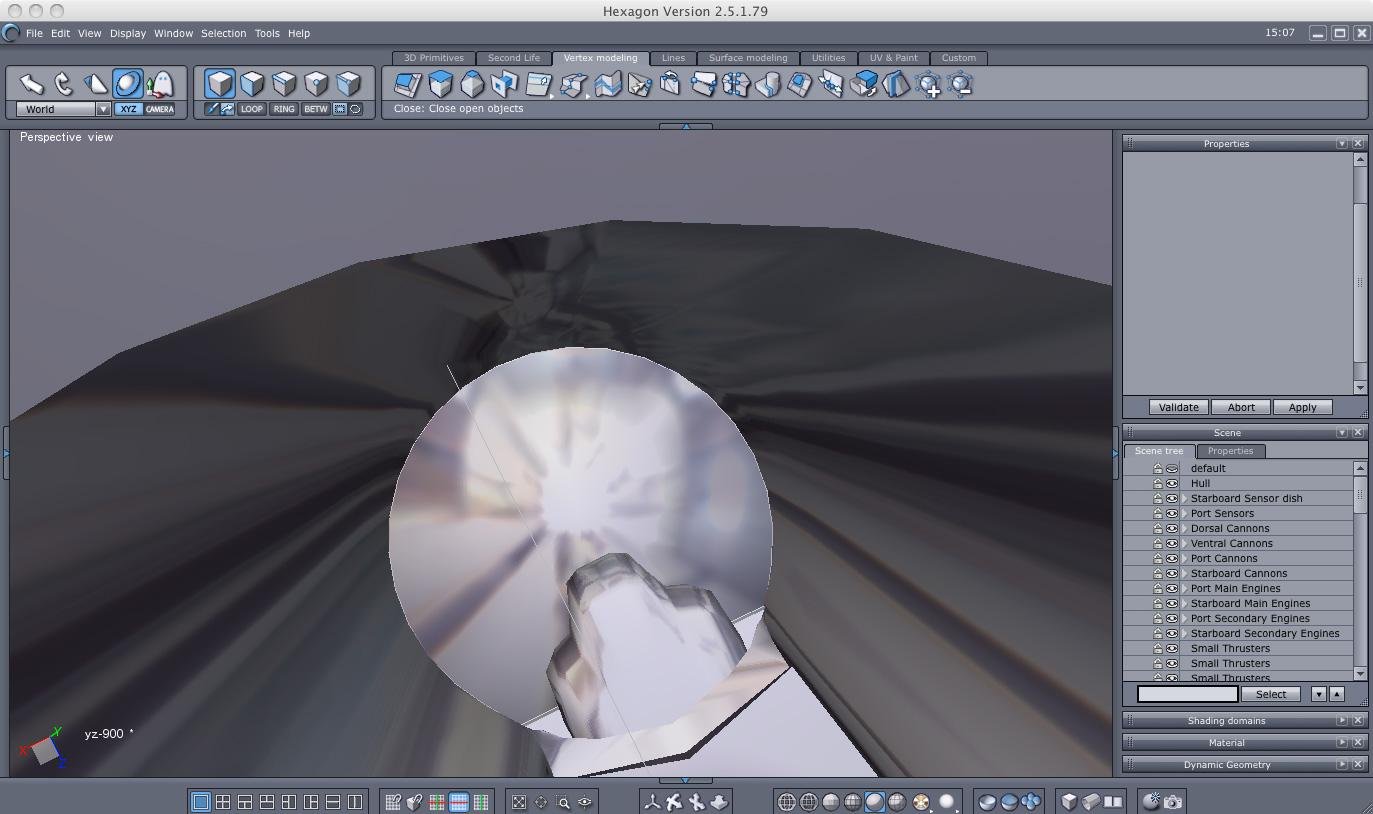The image size is (1373, 814).
Task: Hide the Hull object via eye icon
Action: tap(1172, 483)
